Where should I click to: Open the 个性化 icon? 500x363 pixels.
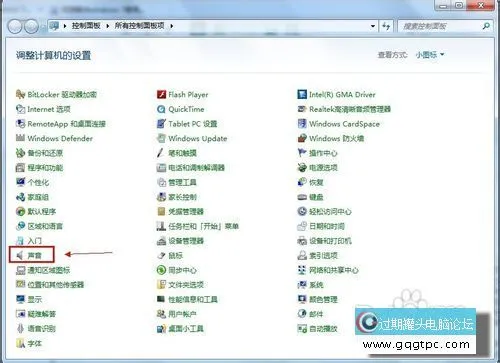point(20,182)
